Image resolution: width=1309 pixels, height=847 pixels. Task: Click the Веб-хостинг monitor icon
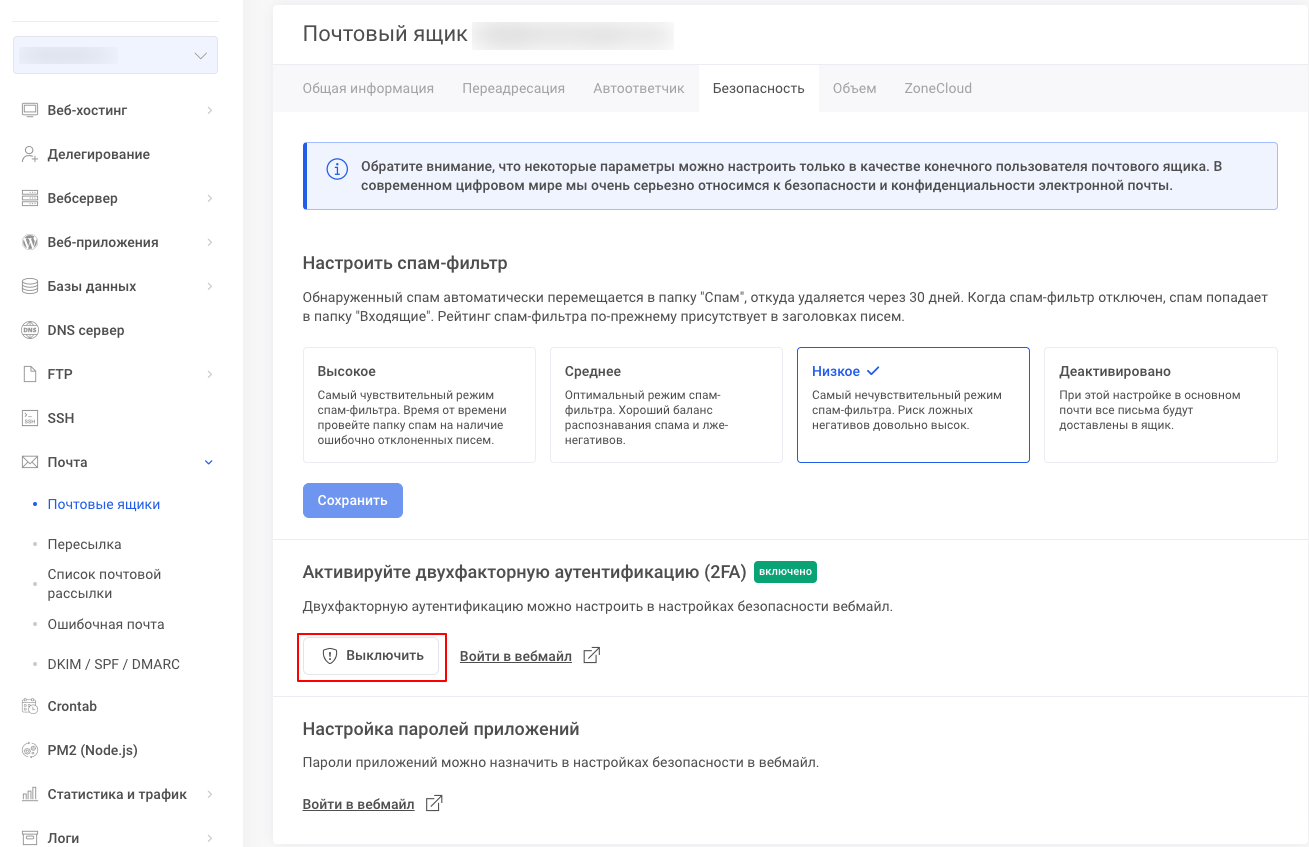coord(30,110)
